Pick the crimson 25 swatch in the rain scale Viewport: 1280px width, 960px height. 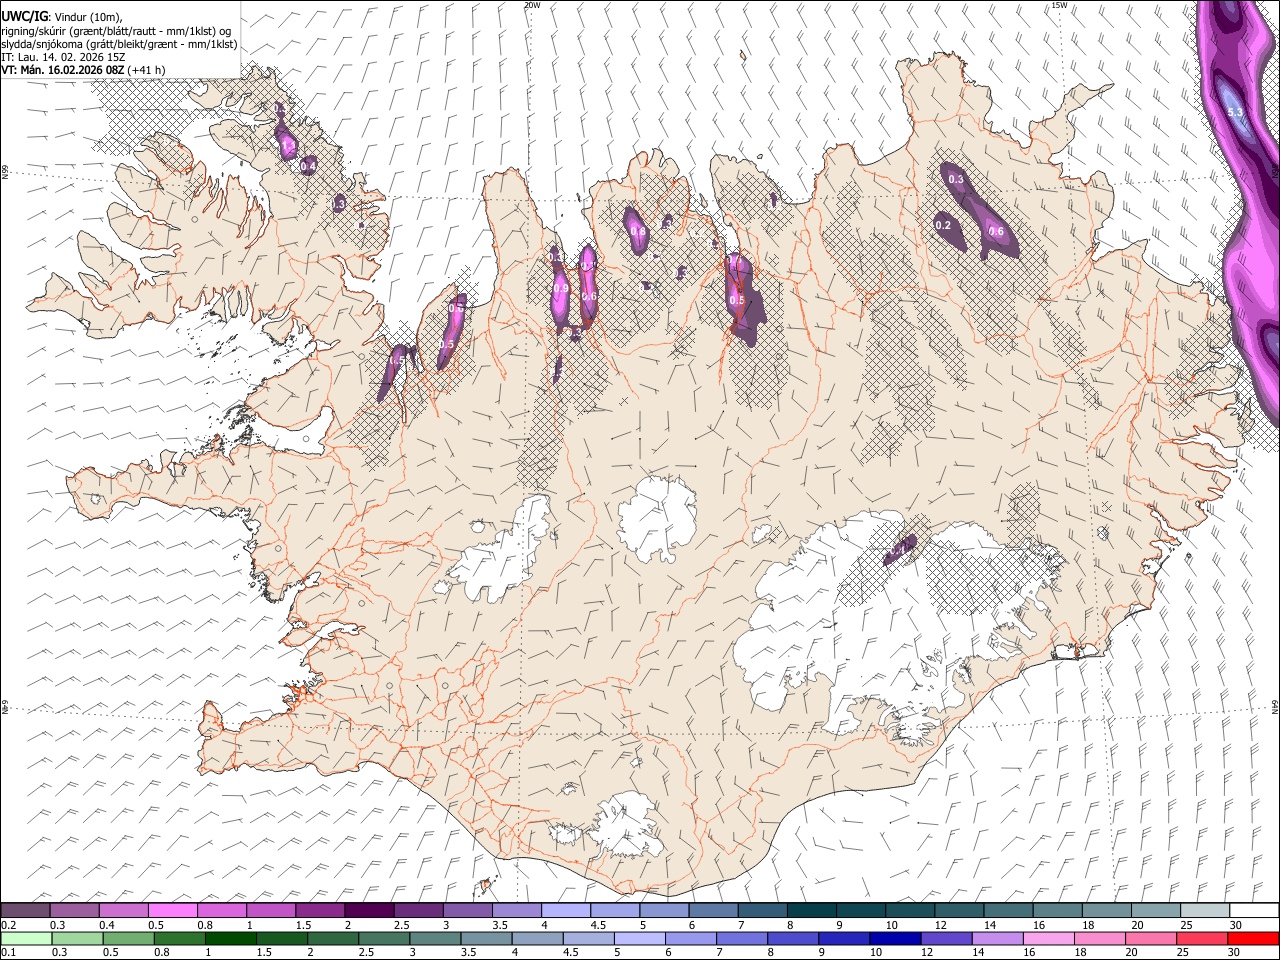pyautogui.click(x=1202, y=938)
